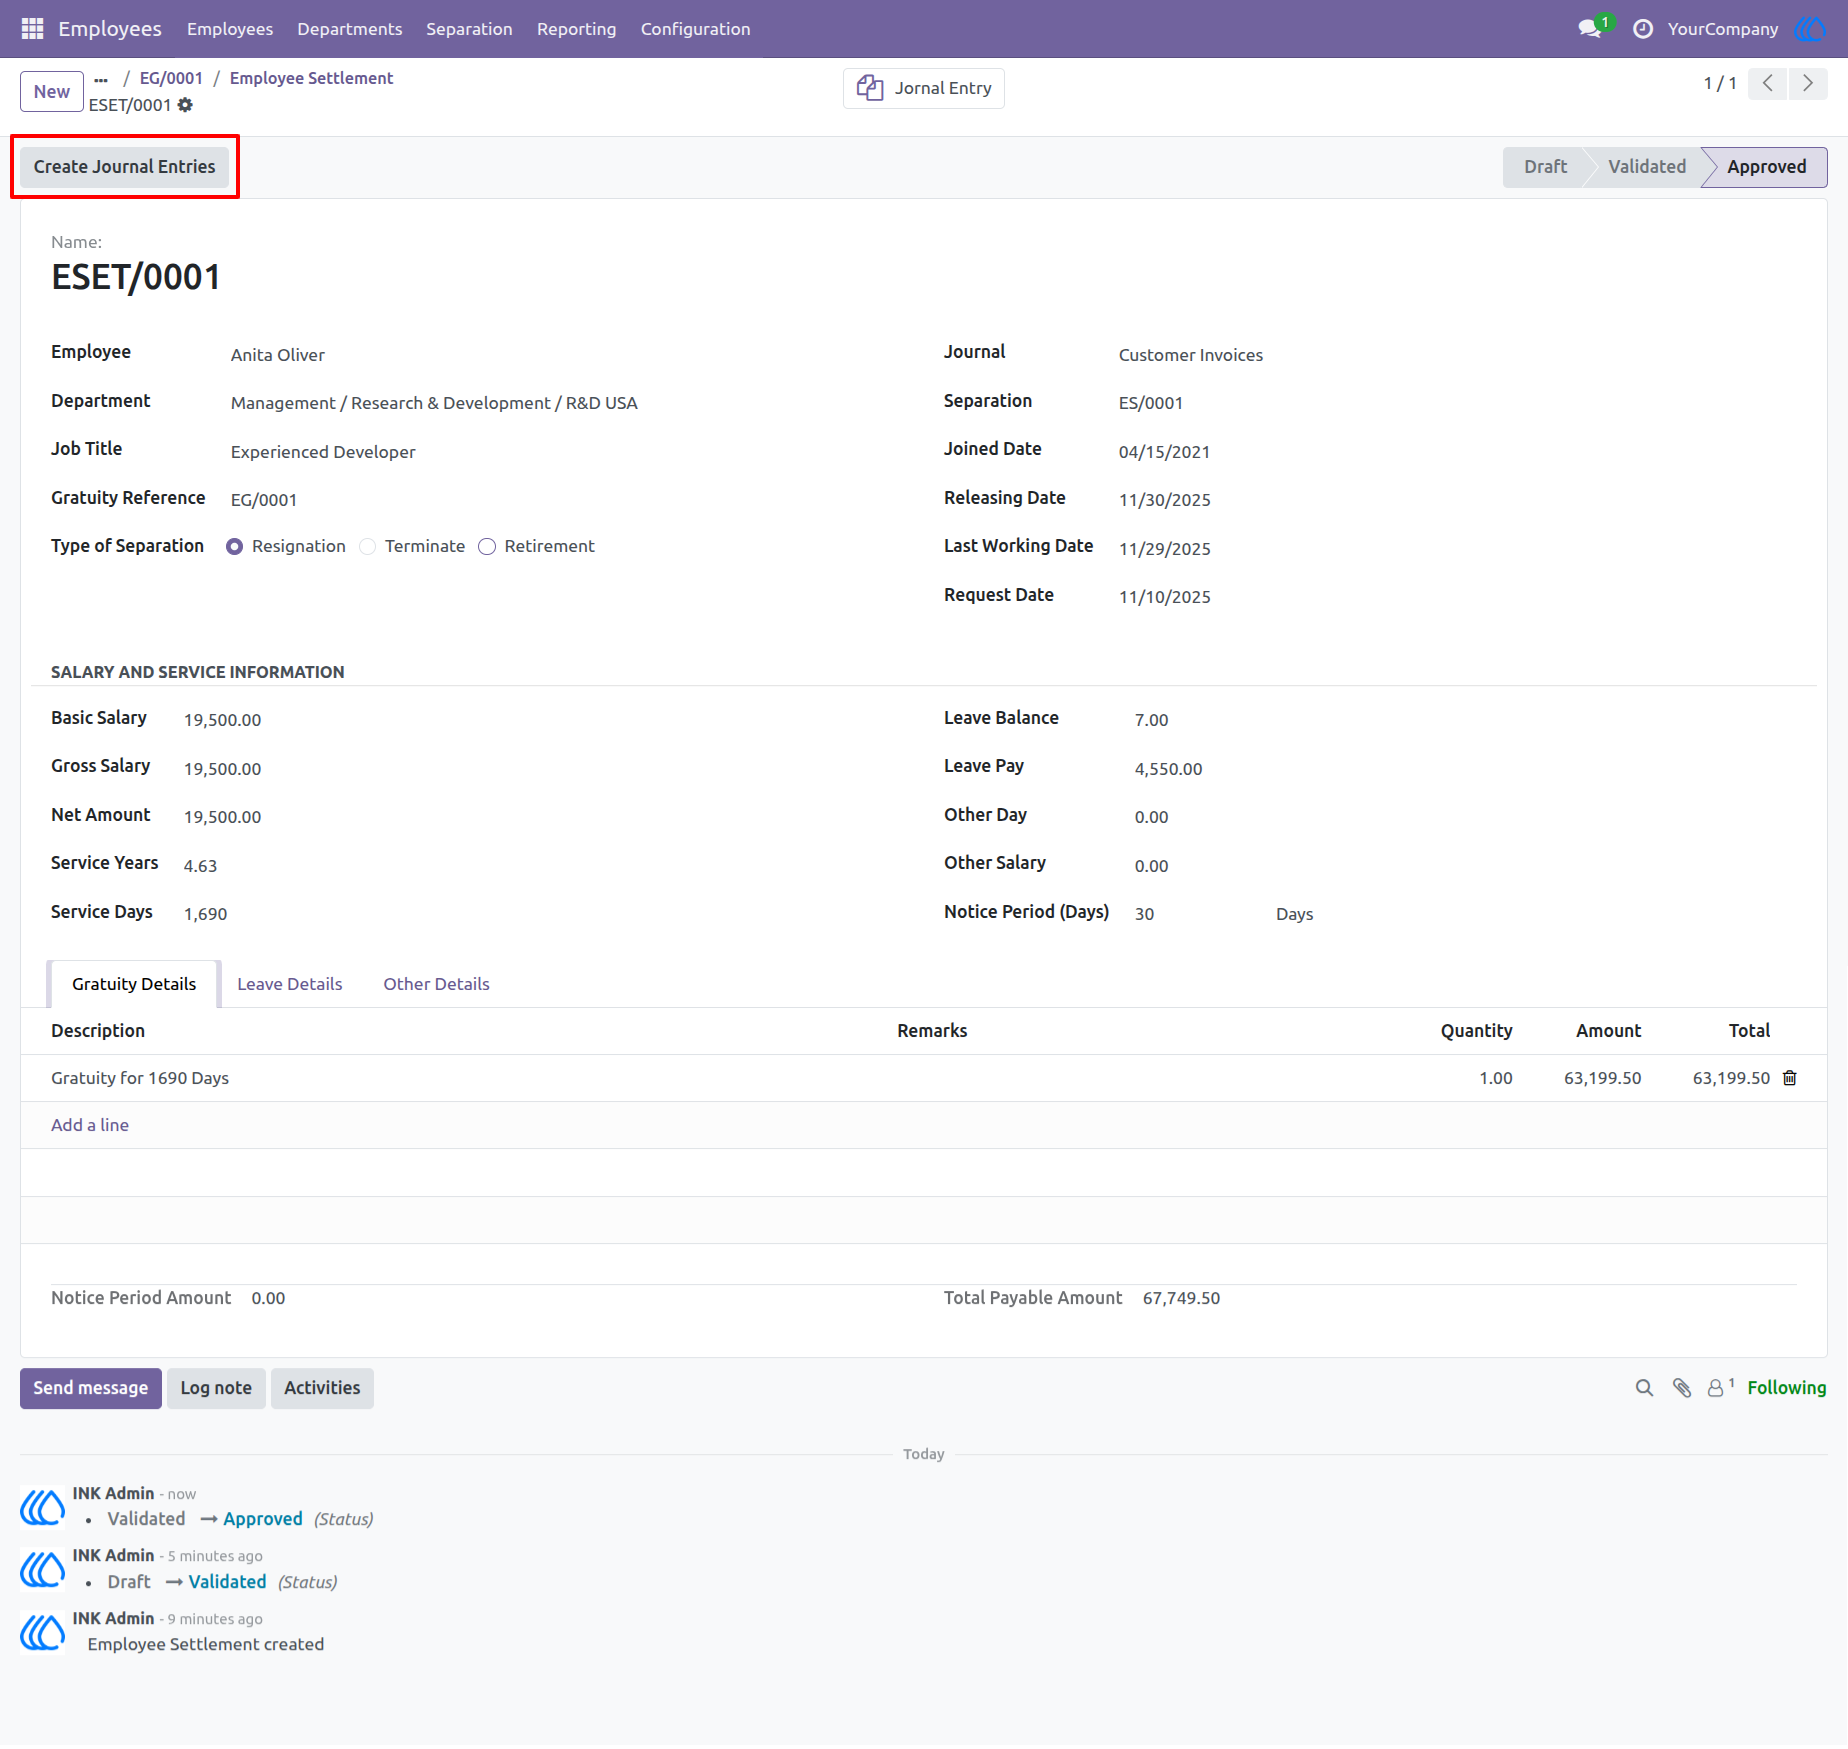1848x1749 pixels.
Task: Go to the next record arrow
Action: click(1808, 83)
